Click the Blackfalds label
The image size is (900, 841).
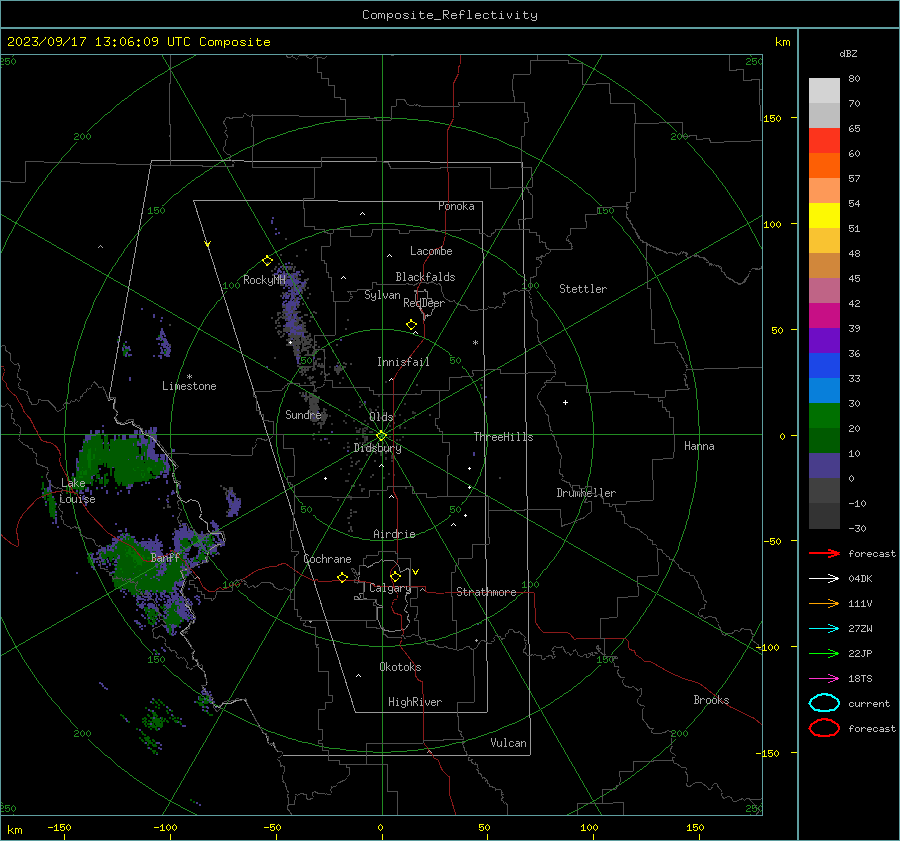425,277
